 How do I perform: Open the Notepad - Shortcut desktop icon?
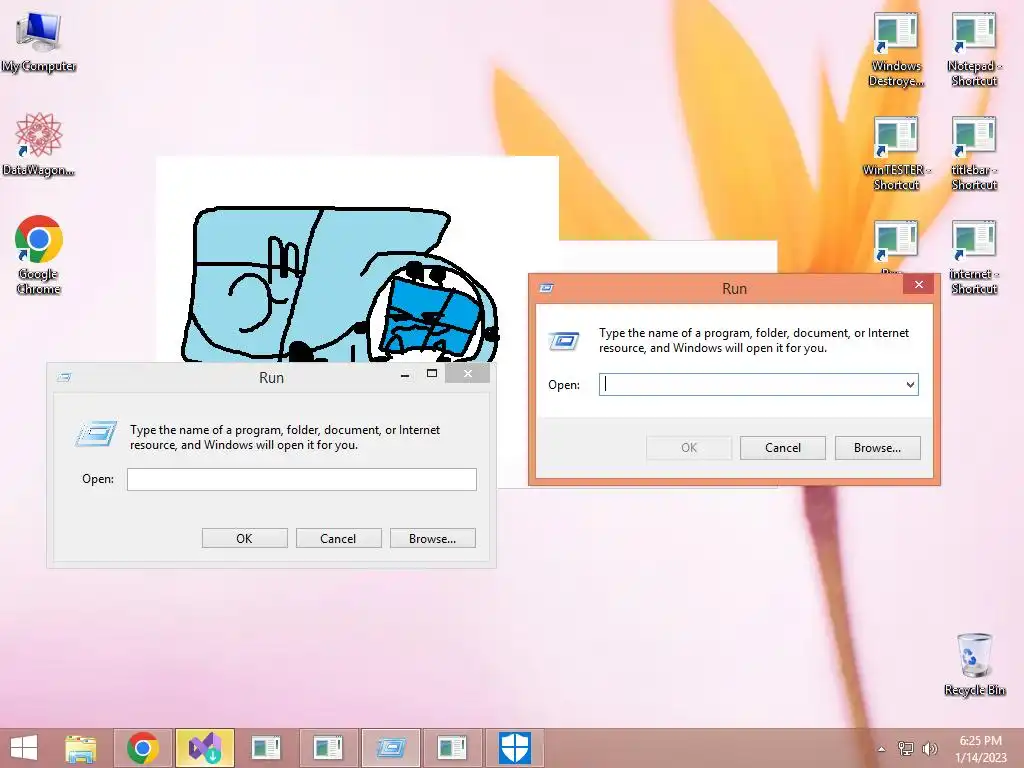click(974, 51)
